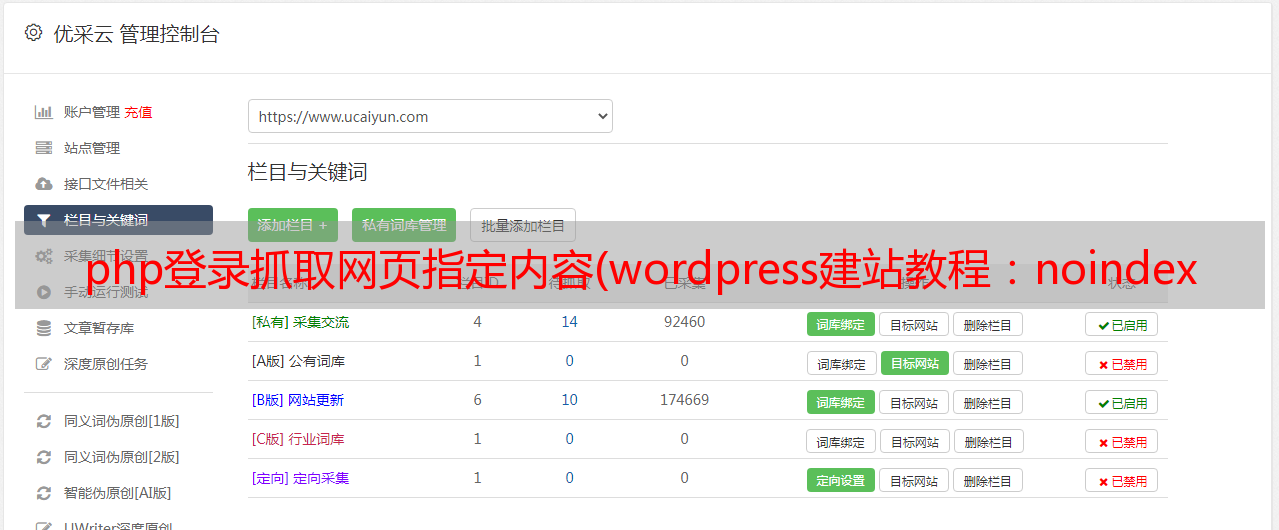This screenshot has height=530, width=1279.
Task: Toggle 已禁用 status for 行业词库
Action: [x=1122, y=441]
